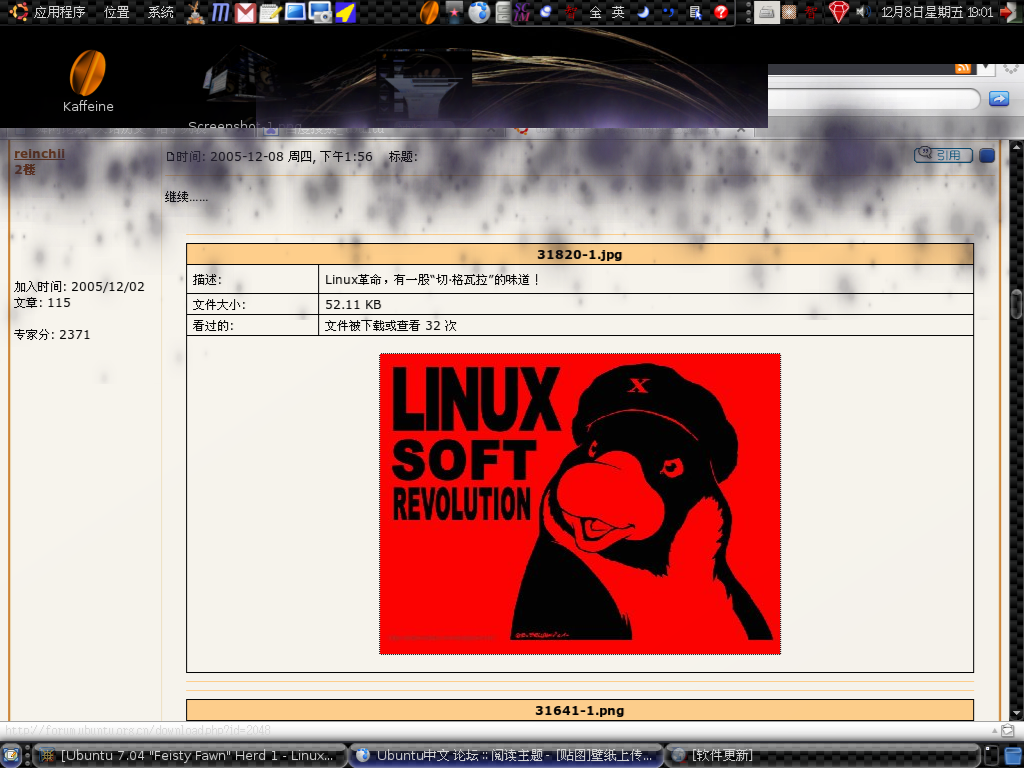Open the Linux Soft Revolution penguin image
Image resolution: width=1024 pixels, height=768 pixels.
(x=580, y=504)
